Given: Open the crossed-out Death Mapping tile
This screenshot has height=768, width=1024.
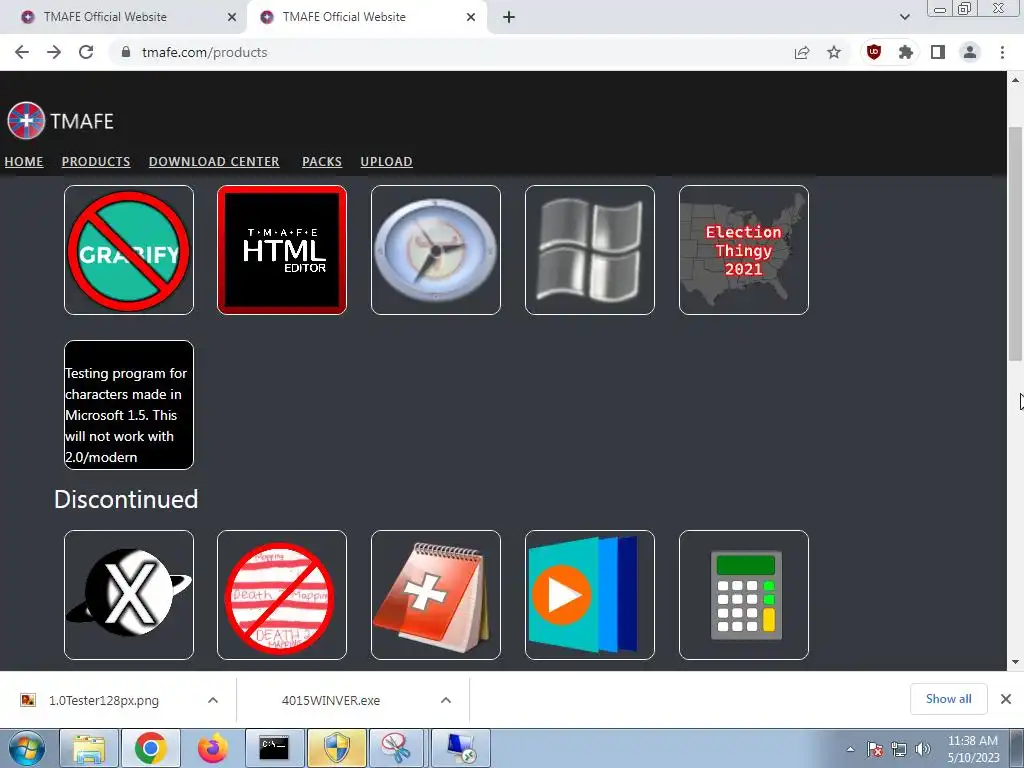Looking at the screenshot, I should tap(281, 595).
